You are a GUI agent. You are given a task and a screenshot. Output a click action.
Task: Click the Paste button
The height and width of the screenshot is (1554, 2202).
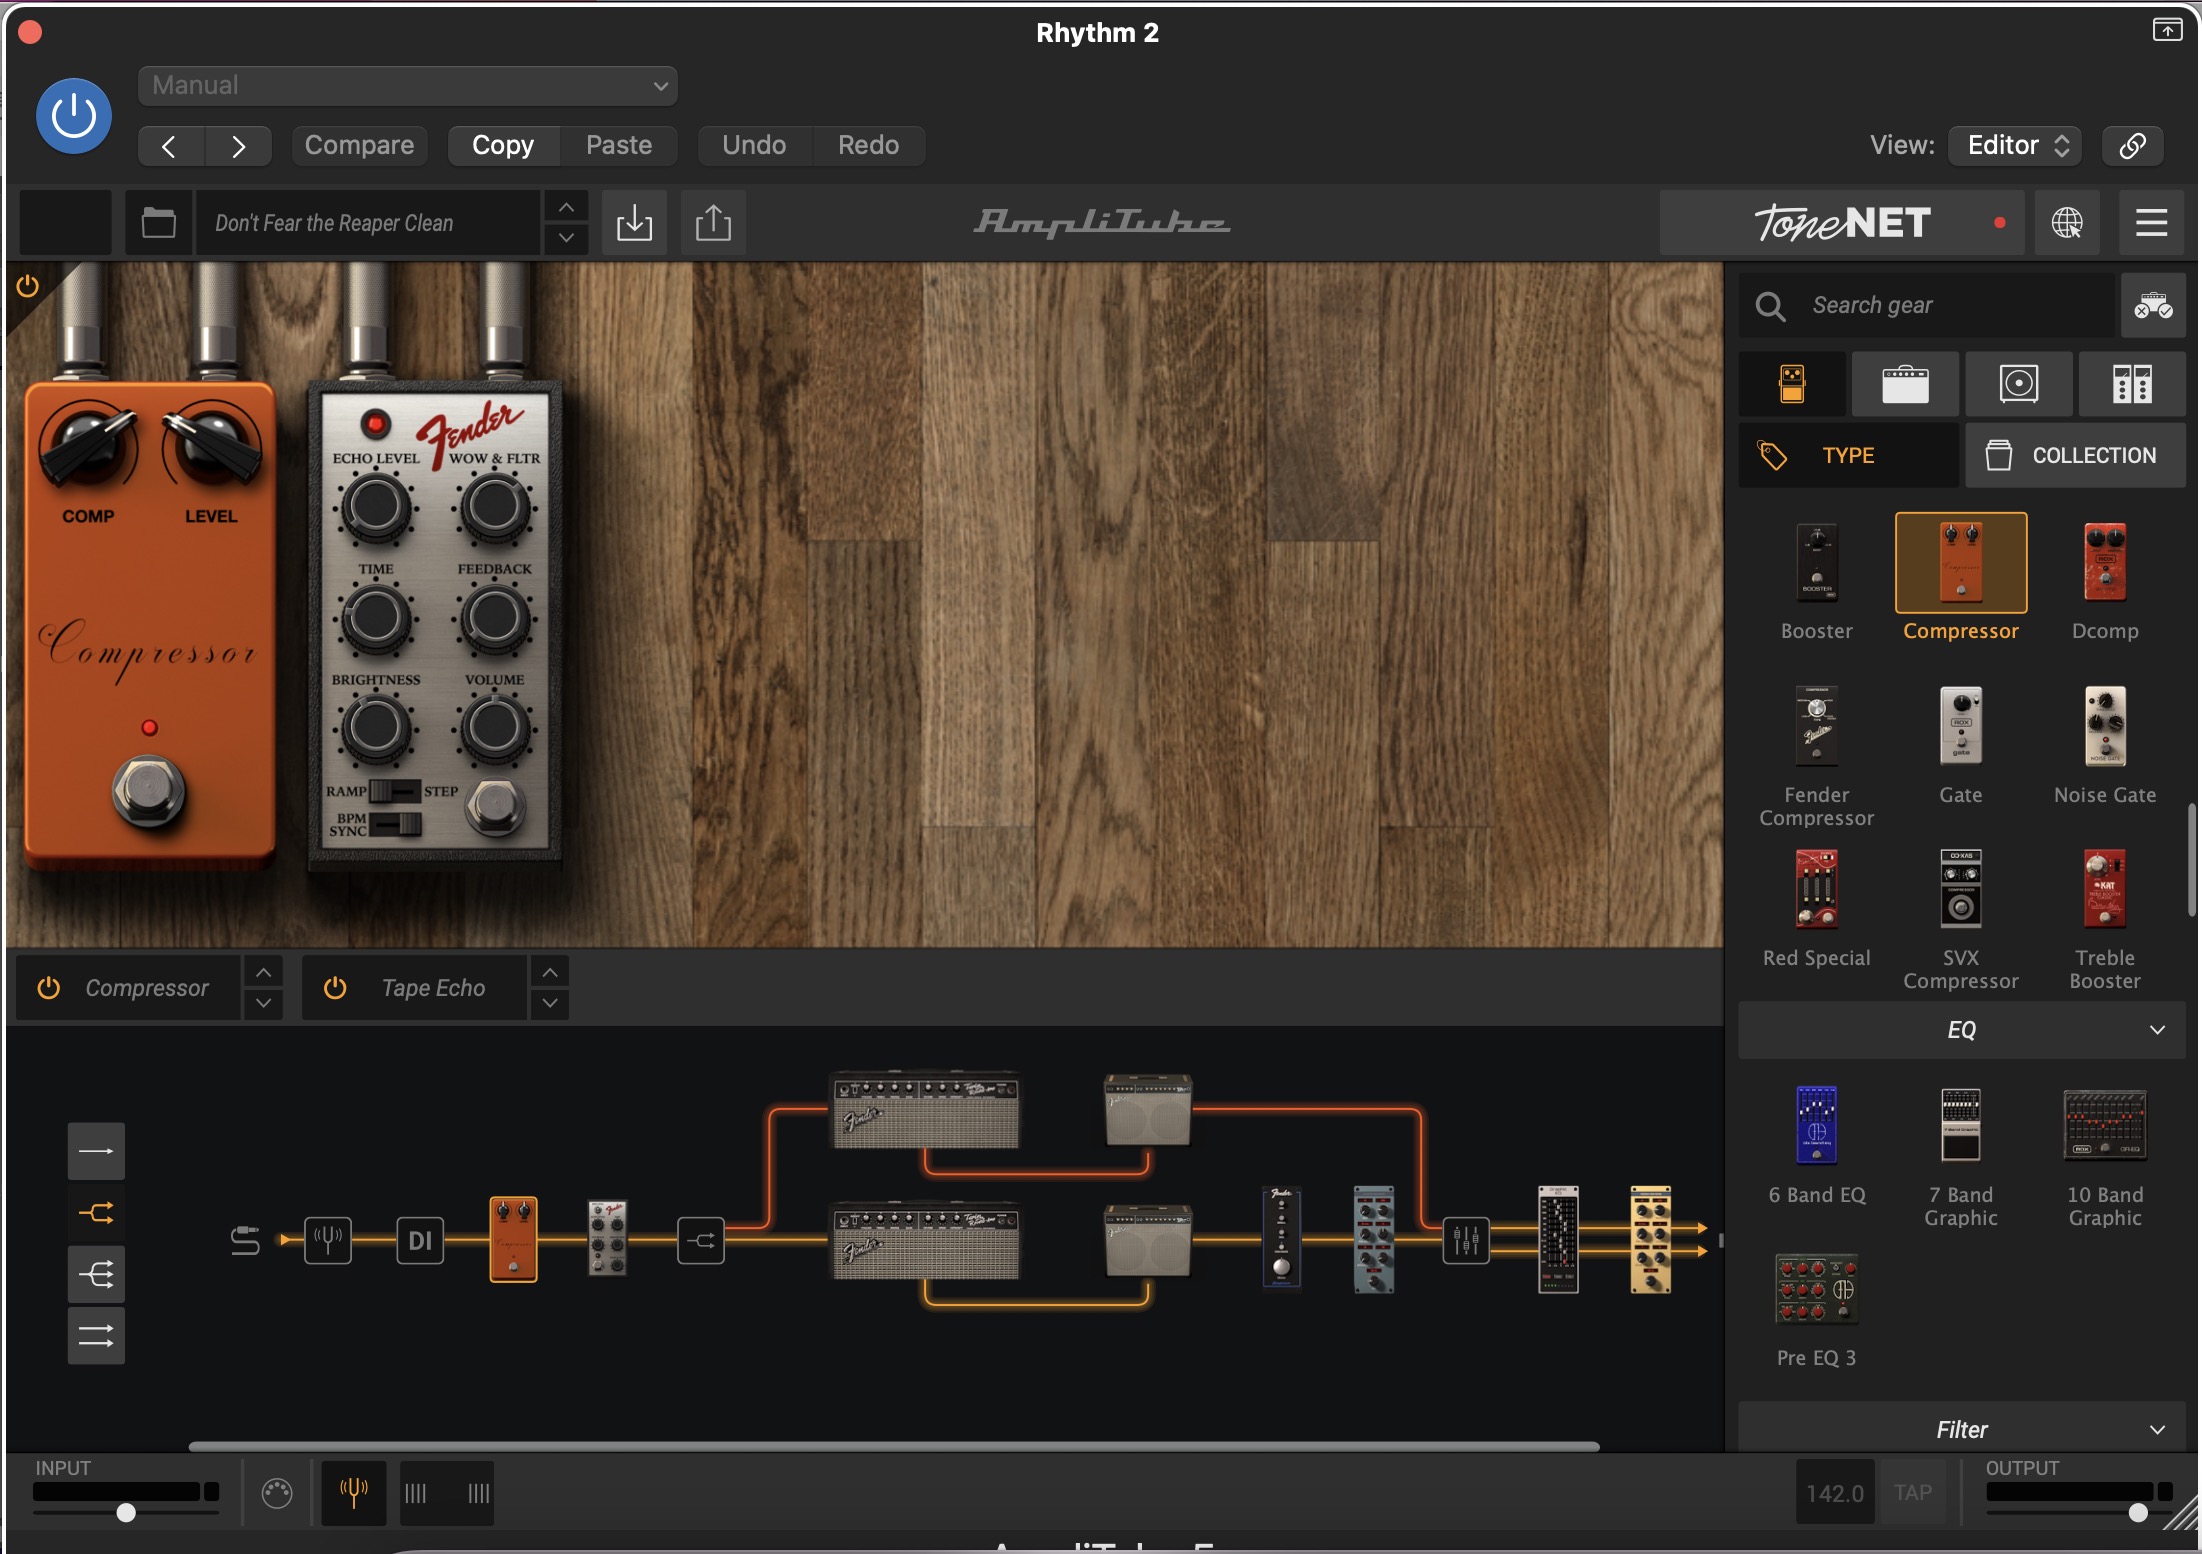tap(619, 146)
